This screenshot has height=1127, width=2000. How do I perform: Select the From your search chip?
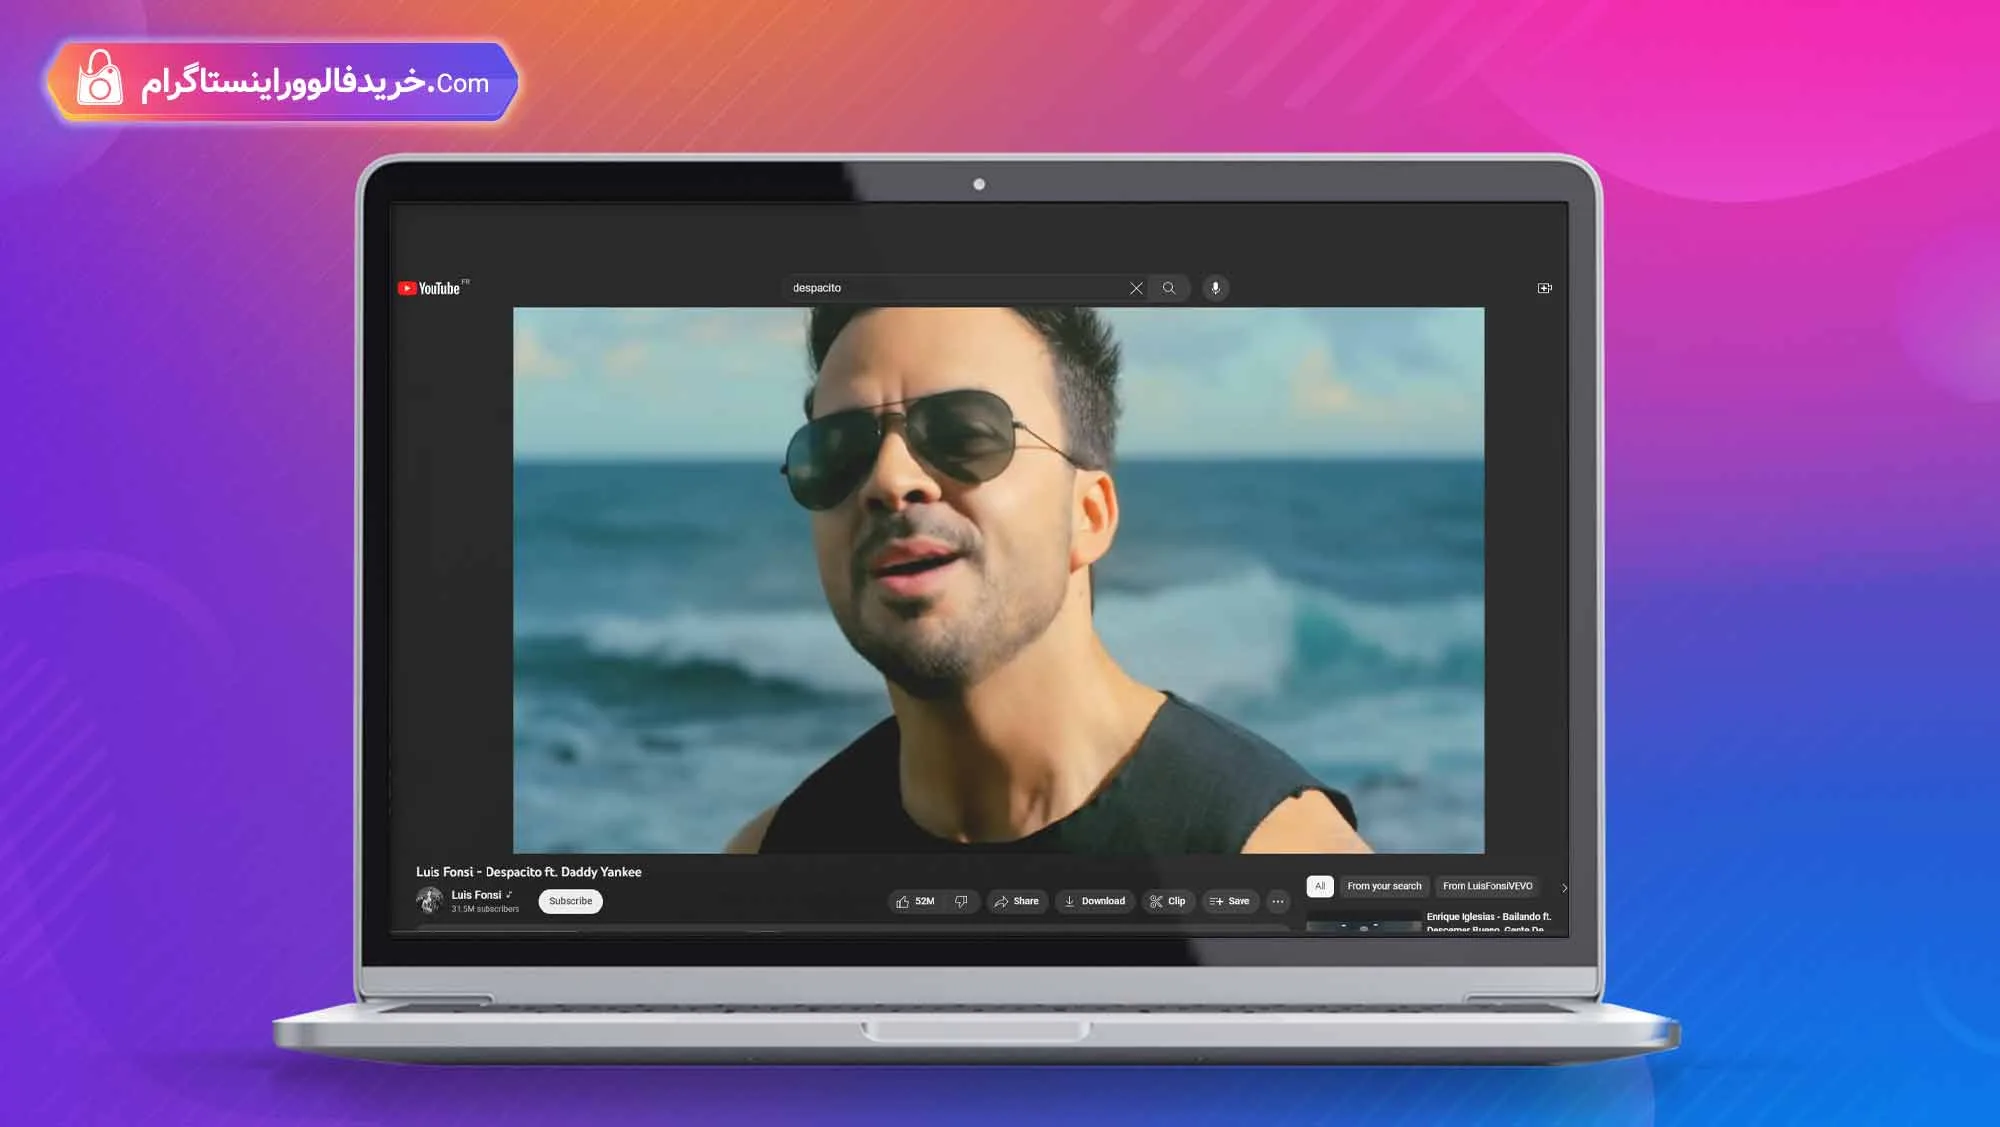[x=1384, y=886]
